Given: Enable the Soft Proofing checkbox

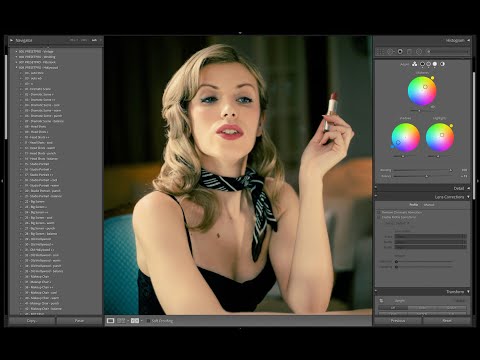Looking at the screenshot, I should pyautogui.click(x=148, y=321).
